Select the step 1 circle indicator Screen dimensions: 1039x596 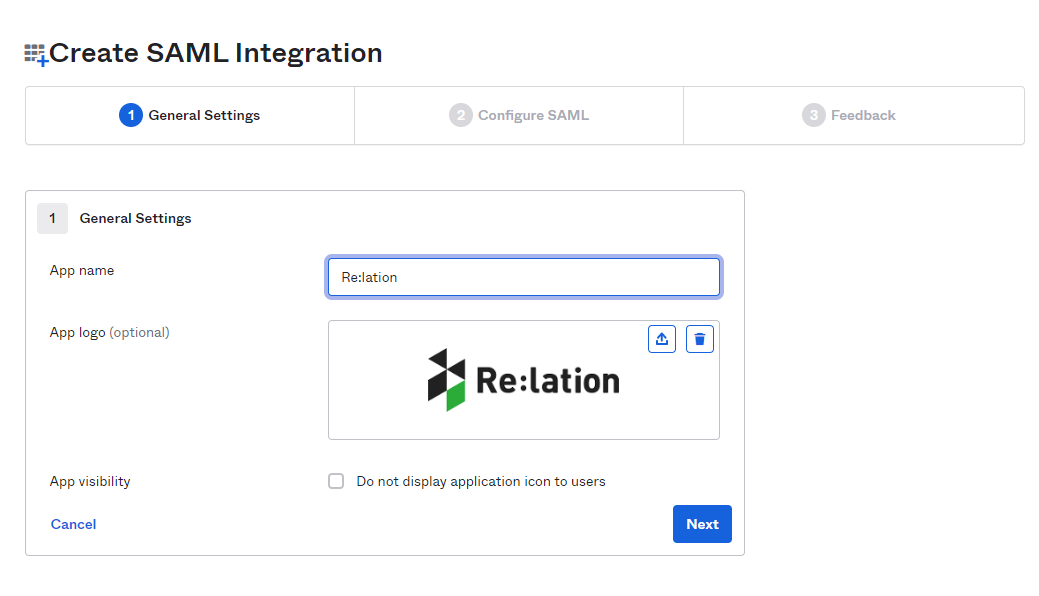pos(131,115)
